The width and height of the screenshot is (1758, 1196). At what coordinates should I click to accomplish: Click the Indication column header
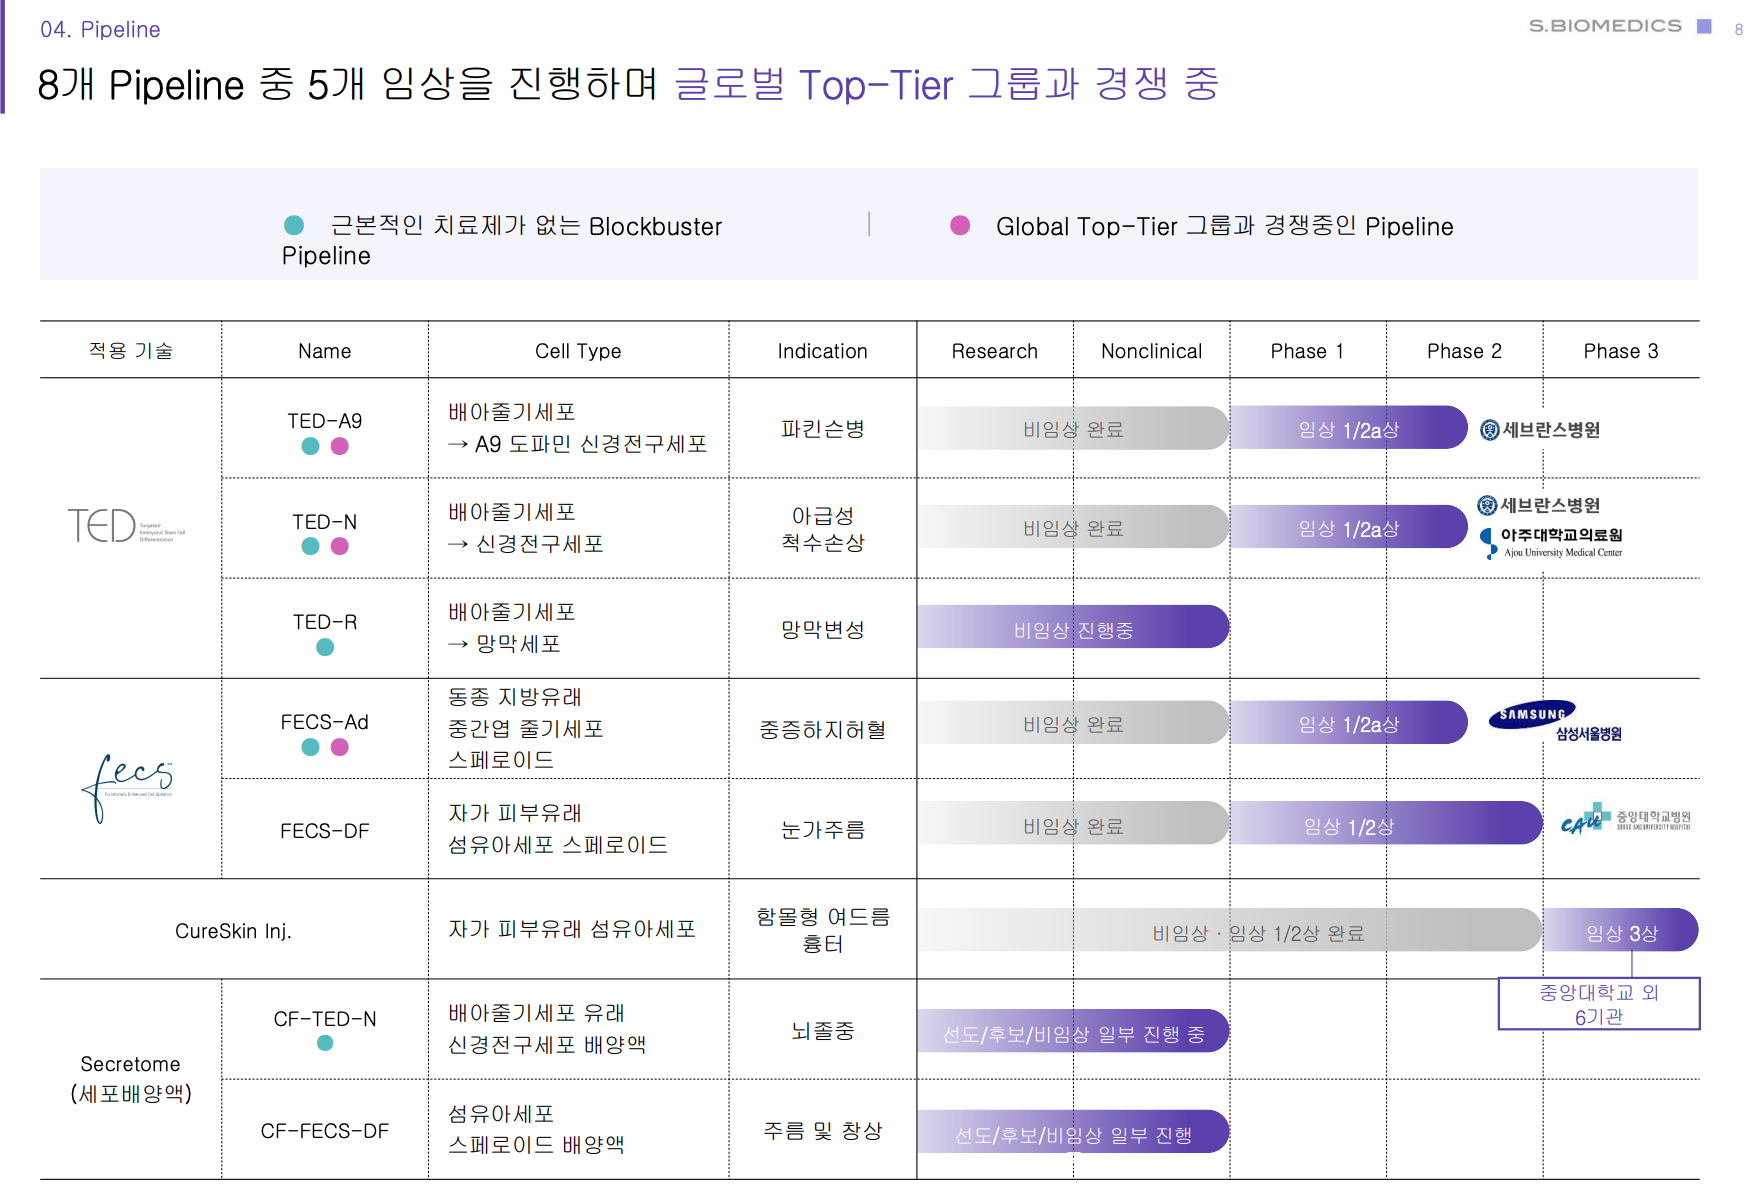point(823,351)
